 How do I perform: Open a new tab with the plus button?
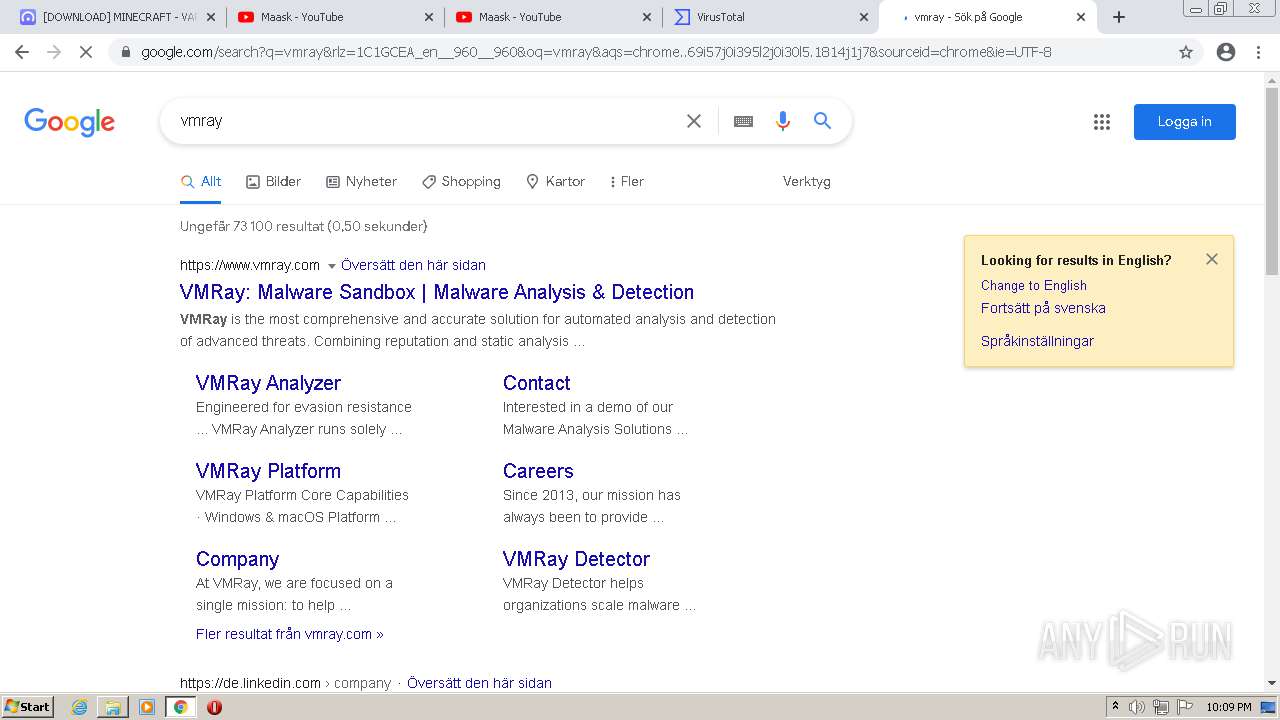tap(1119, 17)
